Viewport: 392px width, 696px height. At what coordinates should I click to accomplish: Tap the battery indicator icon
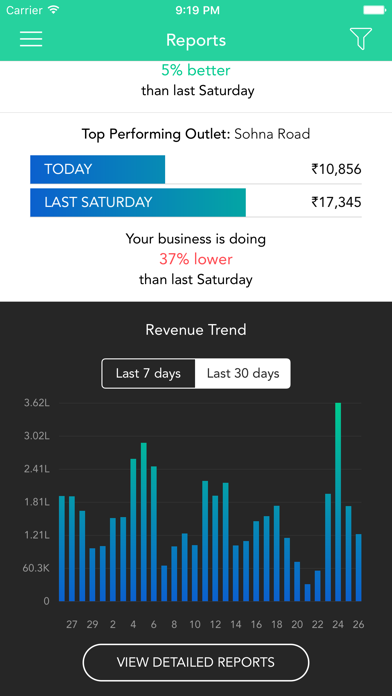[x=374, y=10]
